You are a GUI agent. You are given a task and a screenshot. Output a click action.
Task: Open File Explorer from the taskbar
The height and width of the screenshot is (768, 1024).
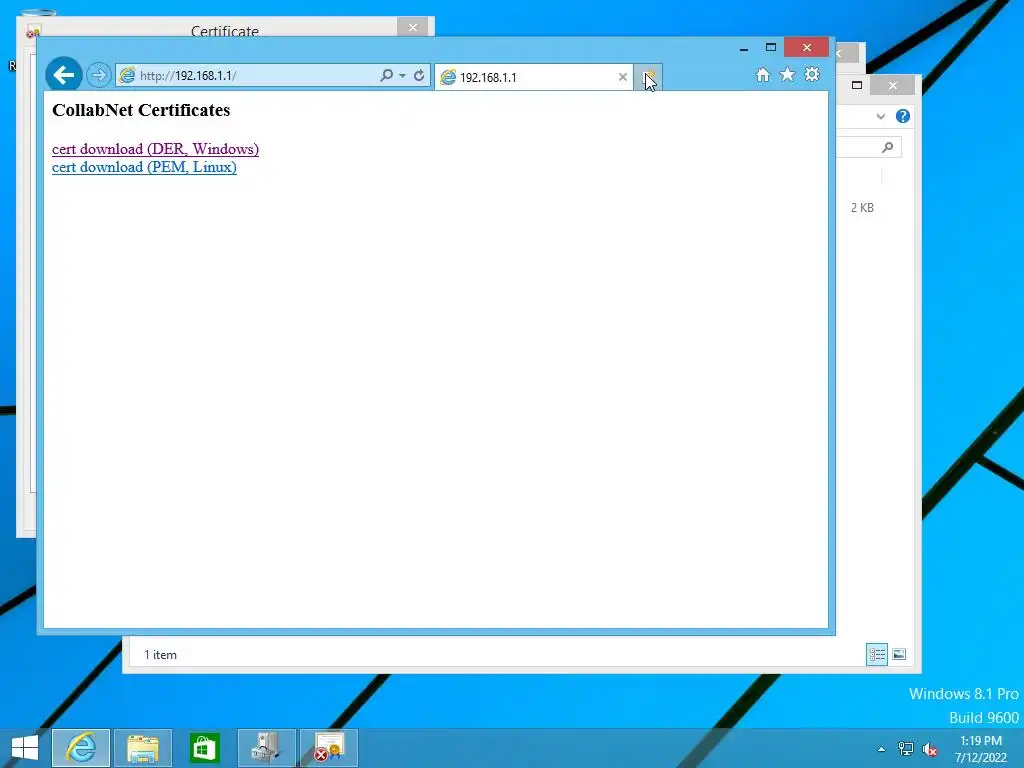click(x=143, y=748)
